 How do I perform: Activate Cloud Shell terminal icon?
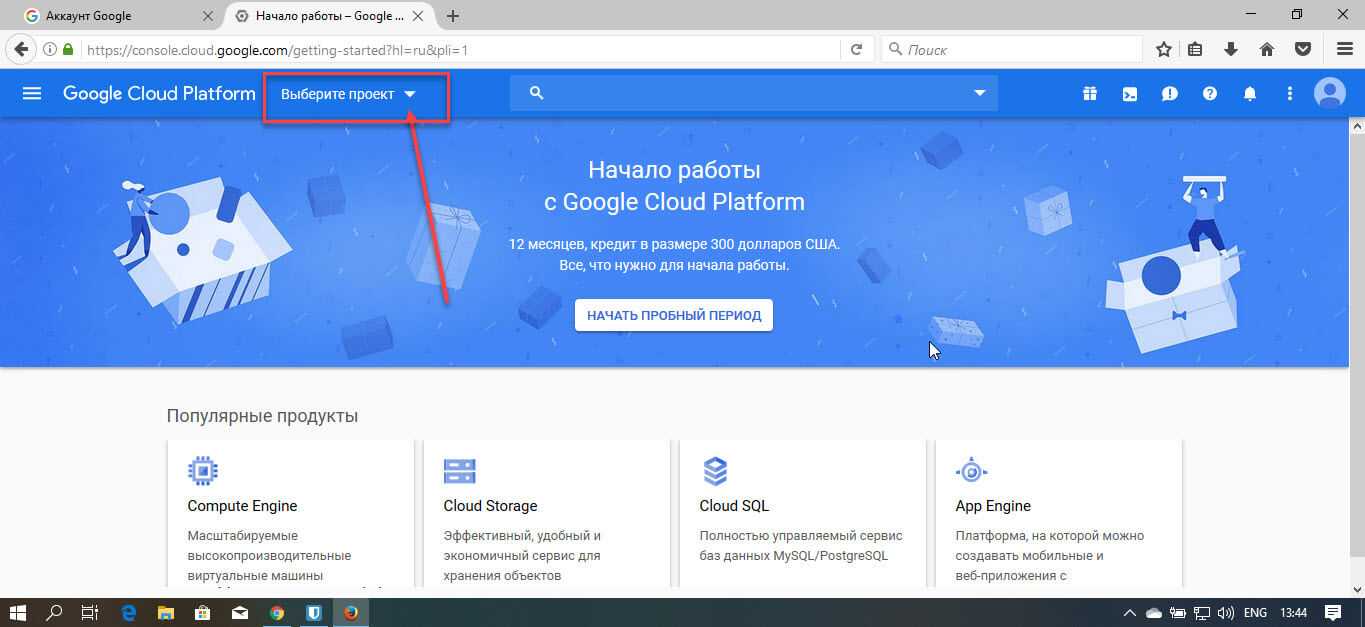[x=1129, y=94]
